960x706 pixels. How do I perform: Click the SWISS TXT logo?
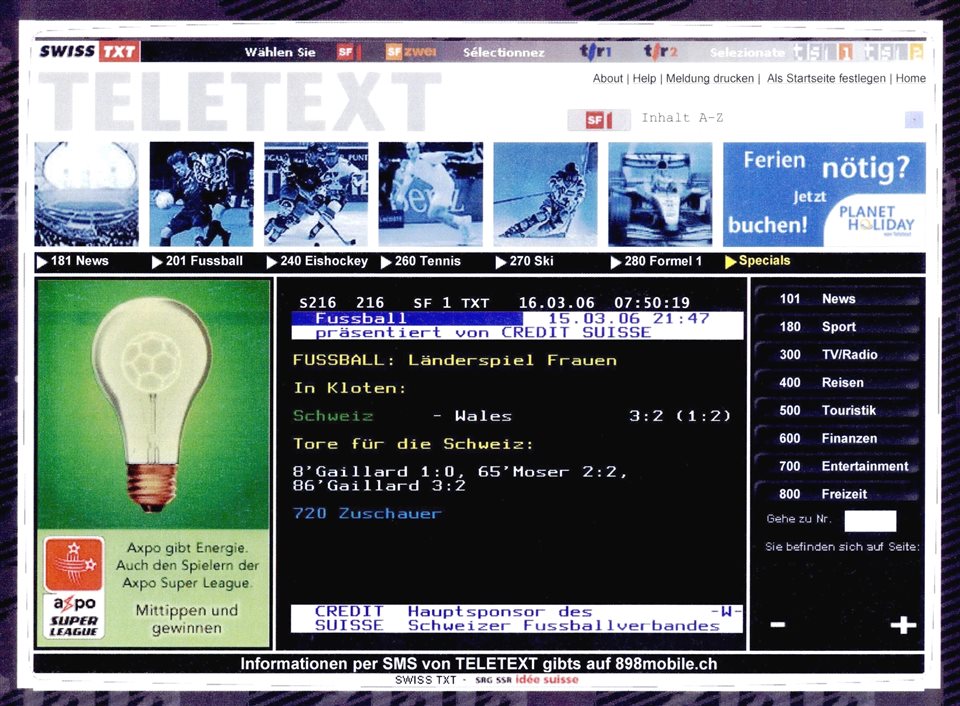(x=88, y=51)
